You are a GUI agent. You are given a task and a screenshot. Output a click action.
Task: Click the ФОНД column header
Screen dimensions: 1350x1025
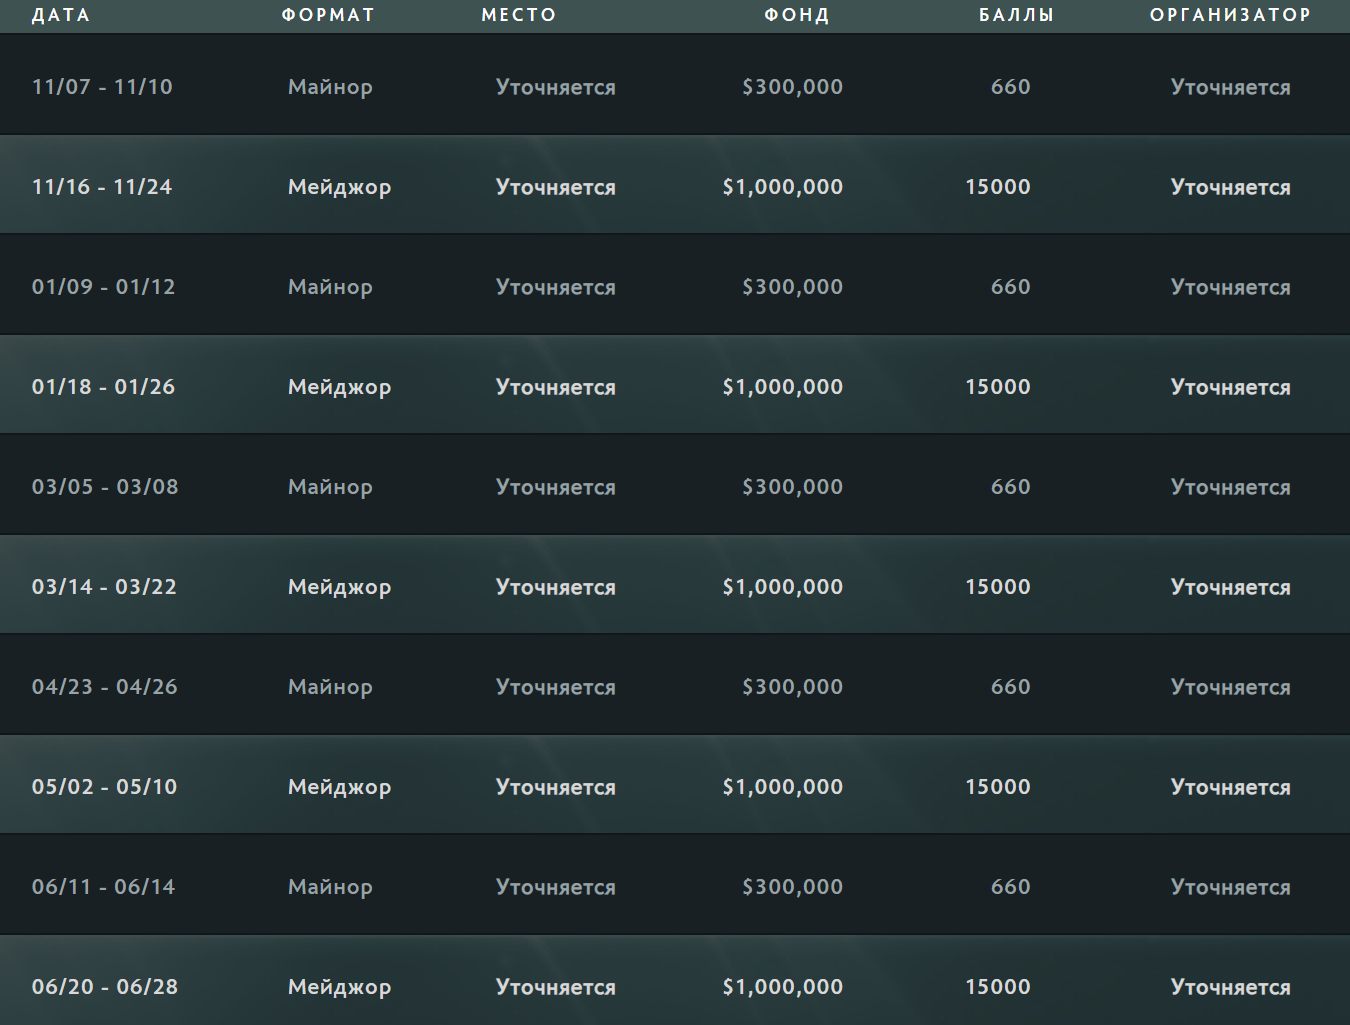click(x=797, y=15)
